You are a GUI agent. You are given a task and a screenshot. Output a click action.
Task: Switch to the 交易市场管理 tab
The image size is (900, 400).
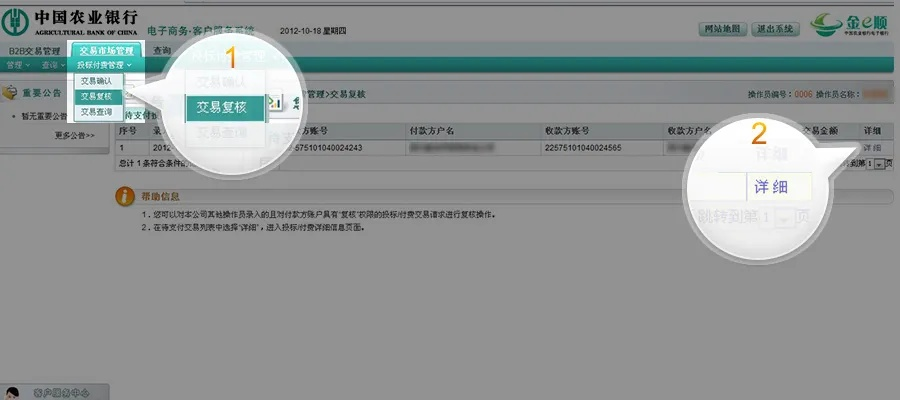(106, 50)
